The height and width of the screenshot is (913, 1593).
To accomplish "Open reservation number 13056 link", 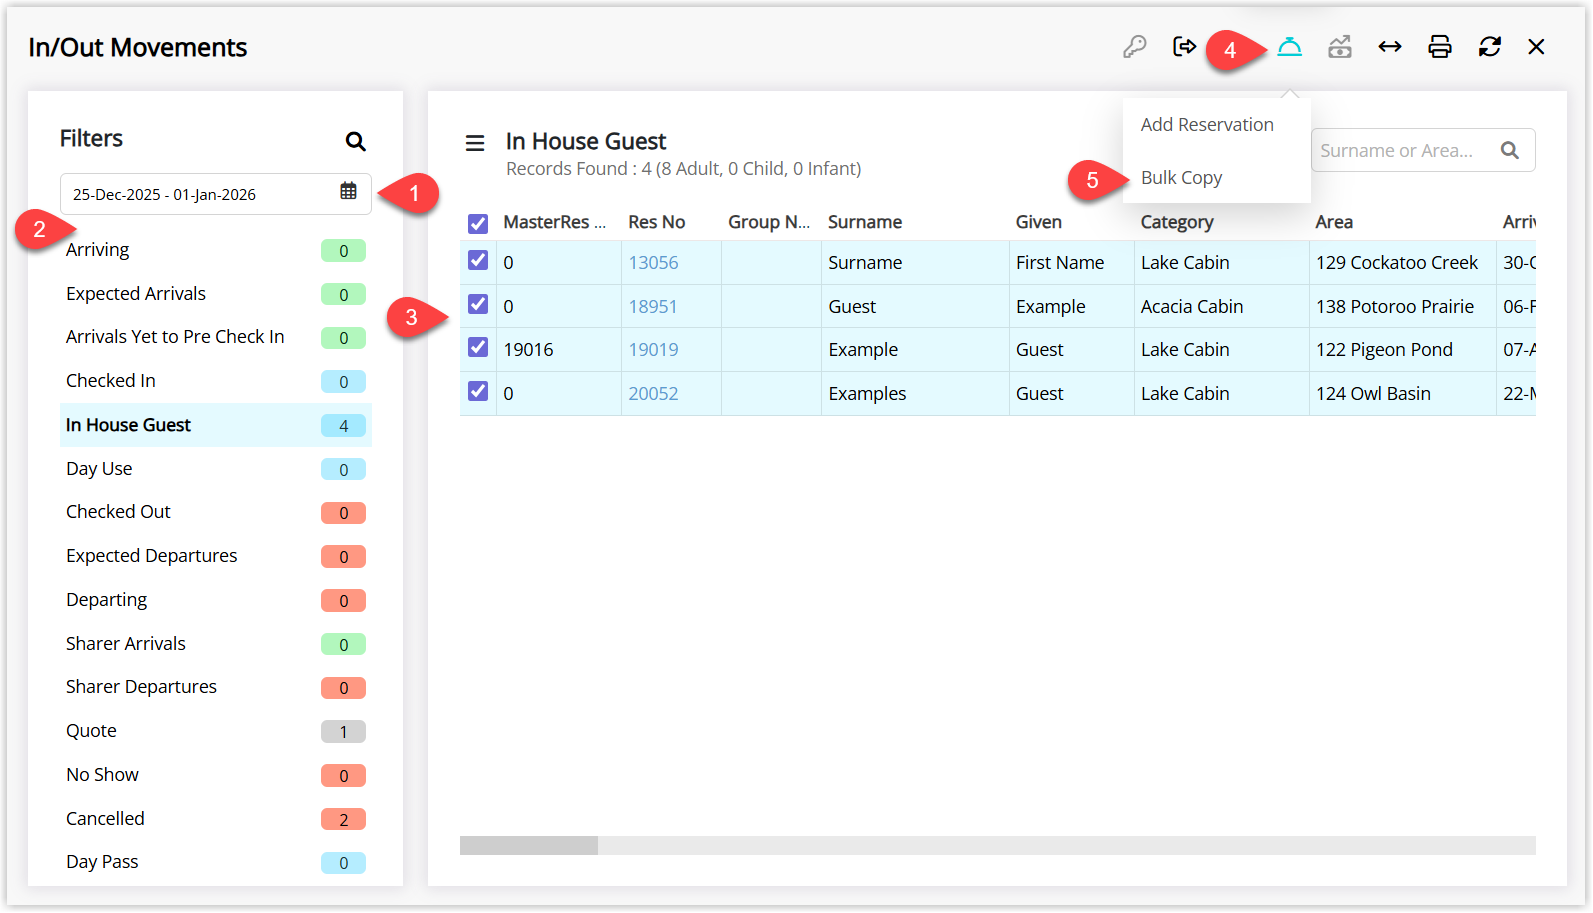I will (x=653, y=263).
